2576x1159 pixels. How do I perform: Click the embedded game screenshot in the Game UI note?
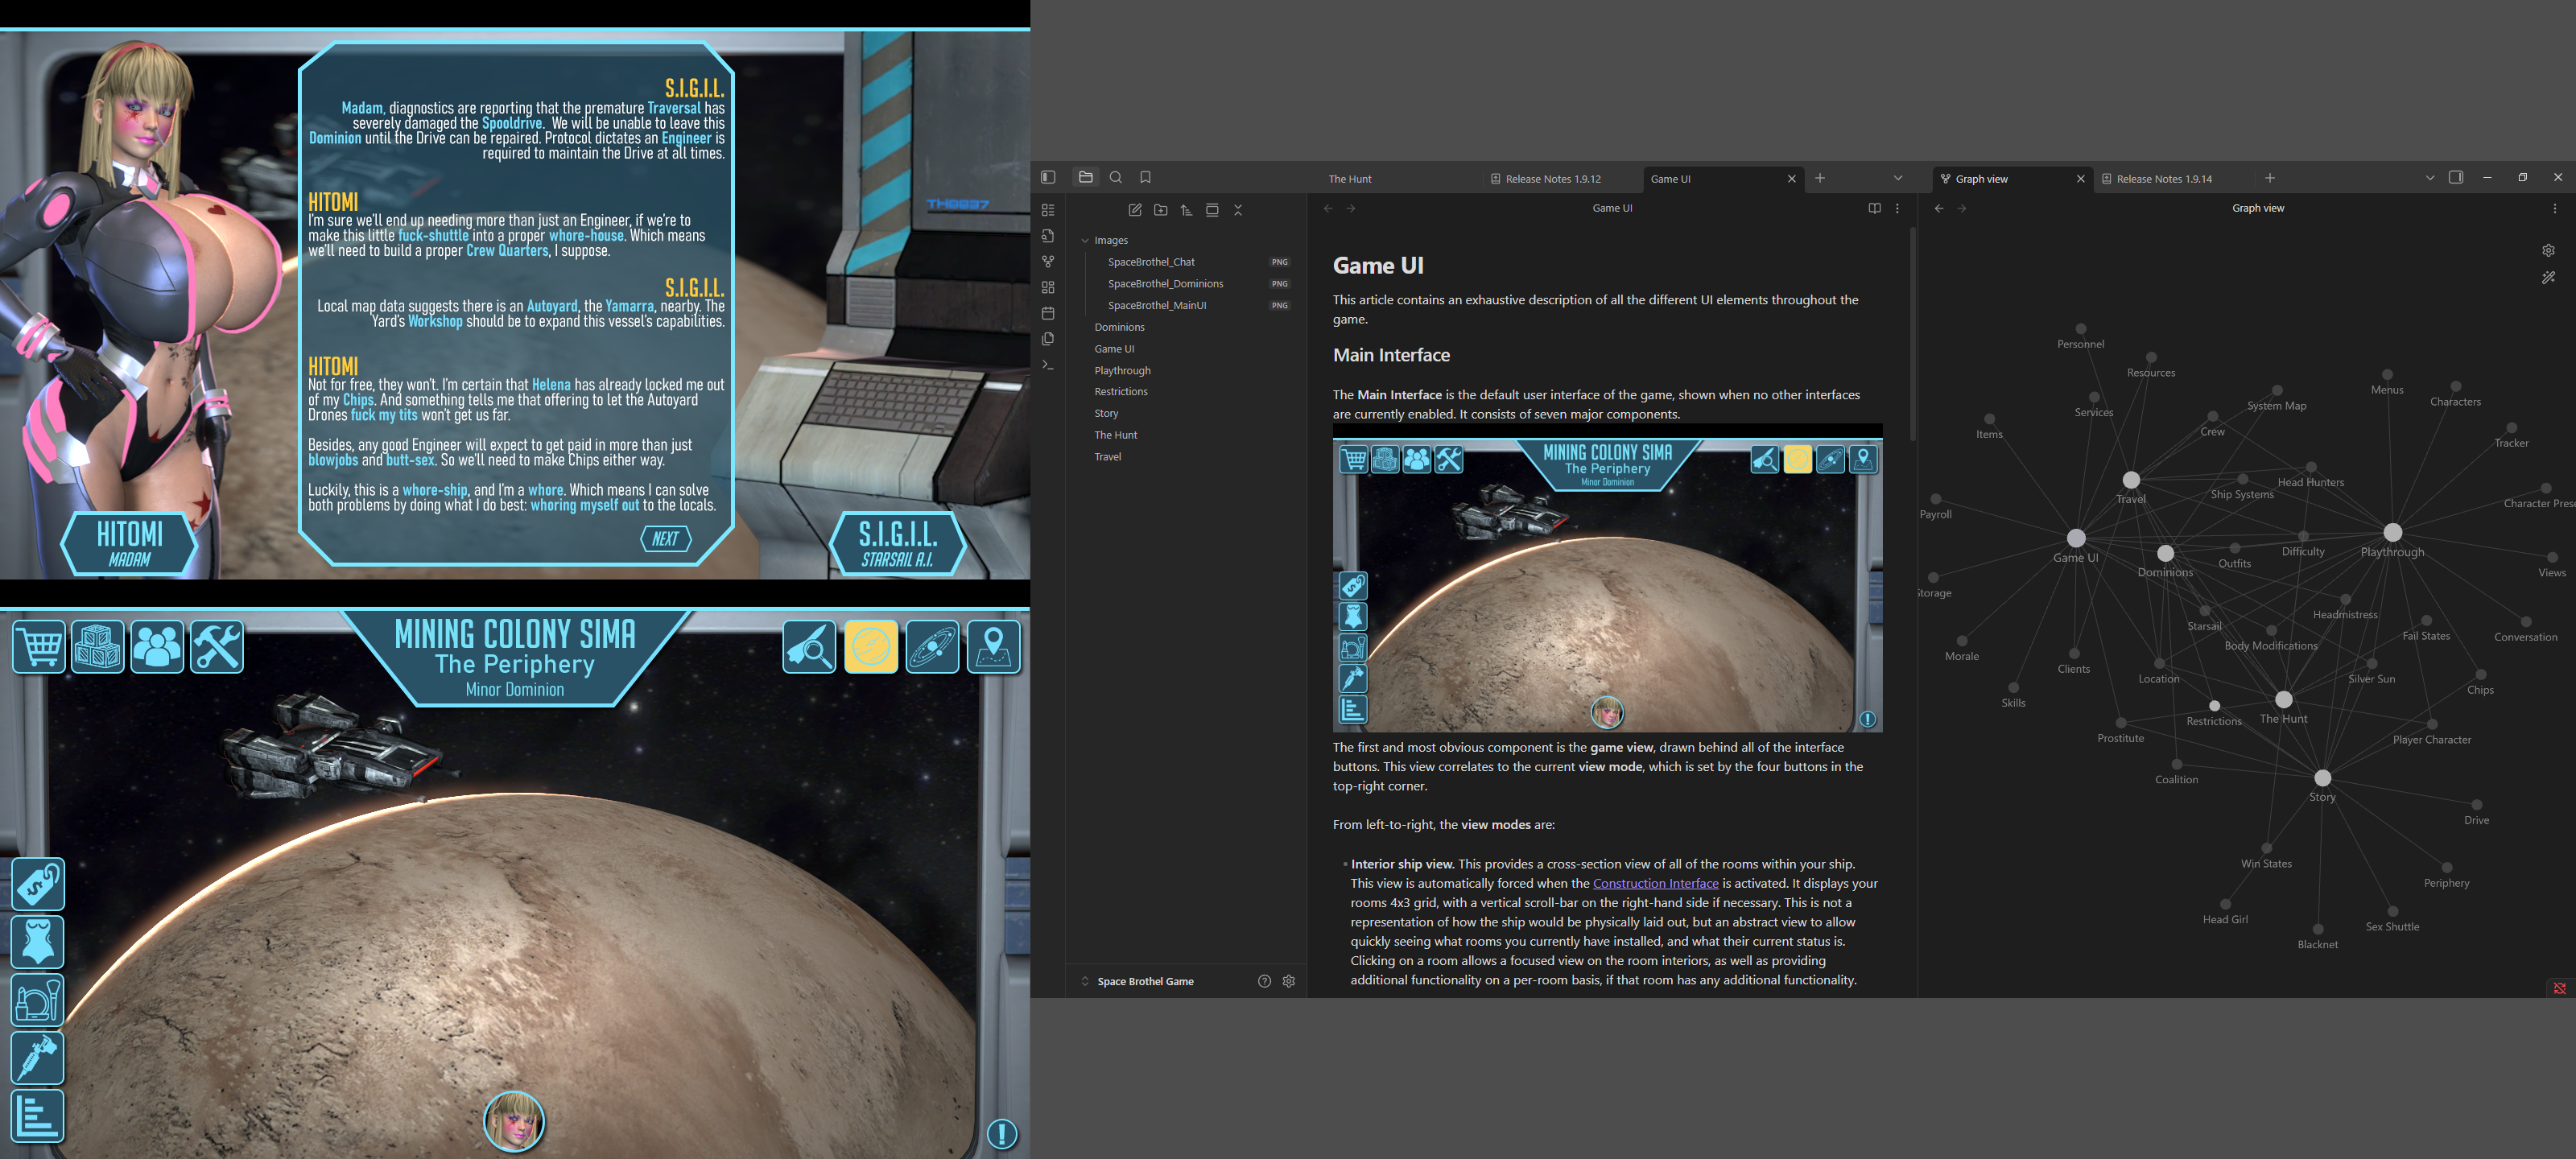(x=1608, y=578)
